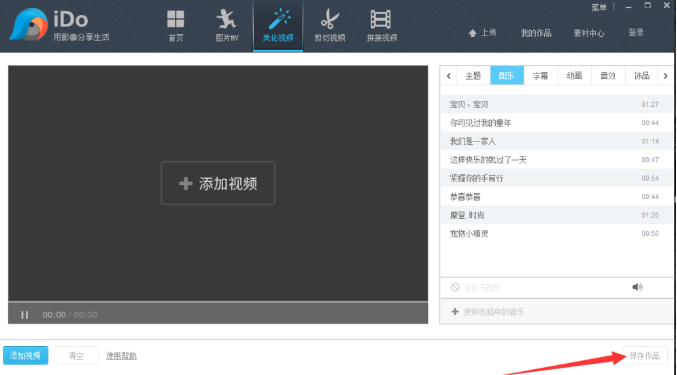Minimize the iDo window

coord(629,7)
